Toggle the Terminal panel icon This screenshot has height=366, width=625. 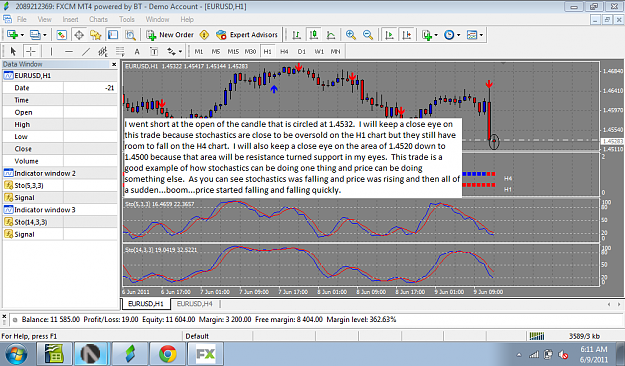(x=113, y=35)
